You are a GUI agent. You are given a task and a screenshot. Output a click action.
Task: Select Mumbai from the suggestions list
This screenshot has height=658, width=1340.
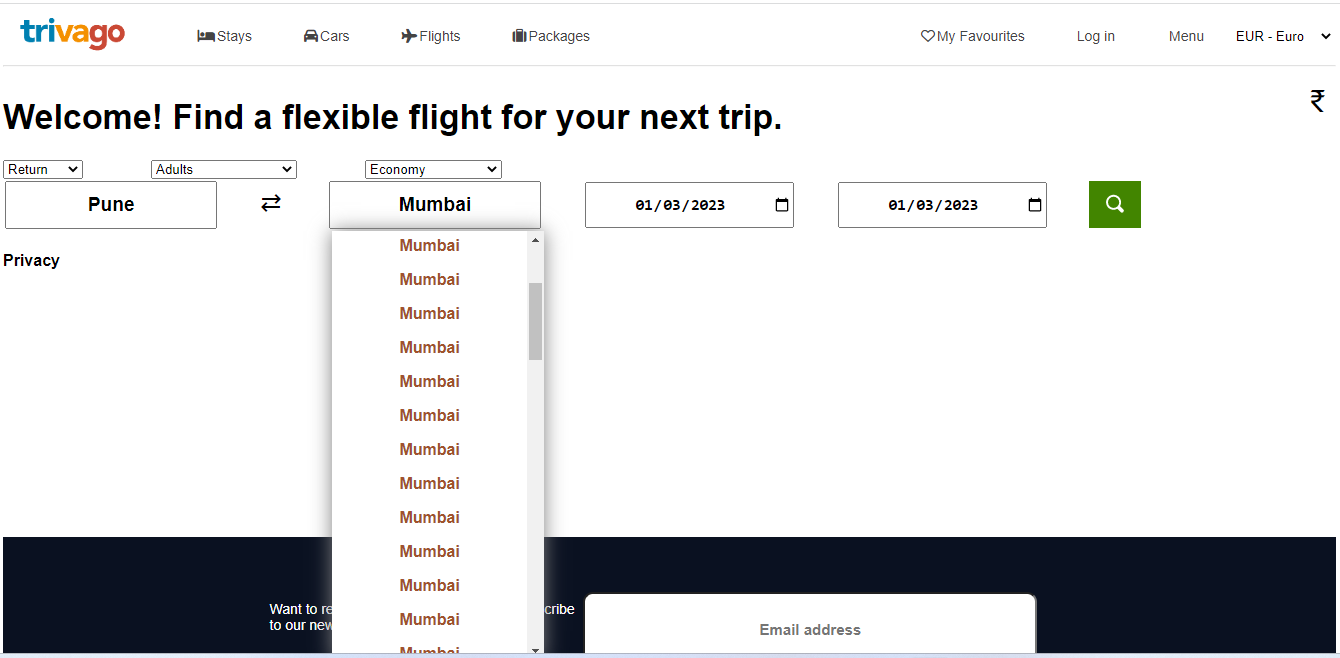[x=429, y=245]
